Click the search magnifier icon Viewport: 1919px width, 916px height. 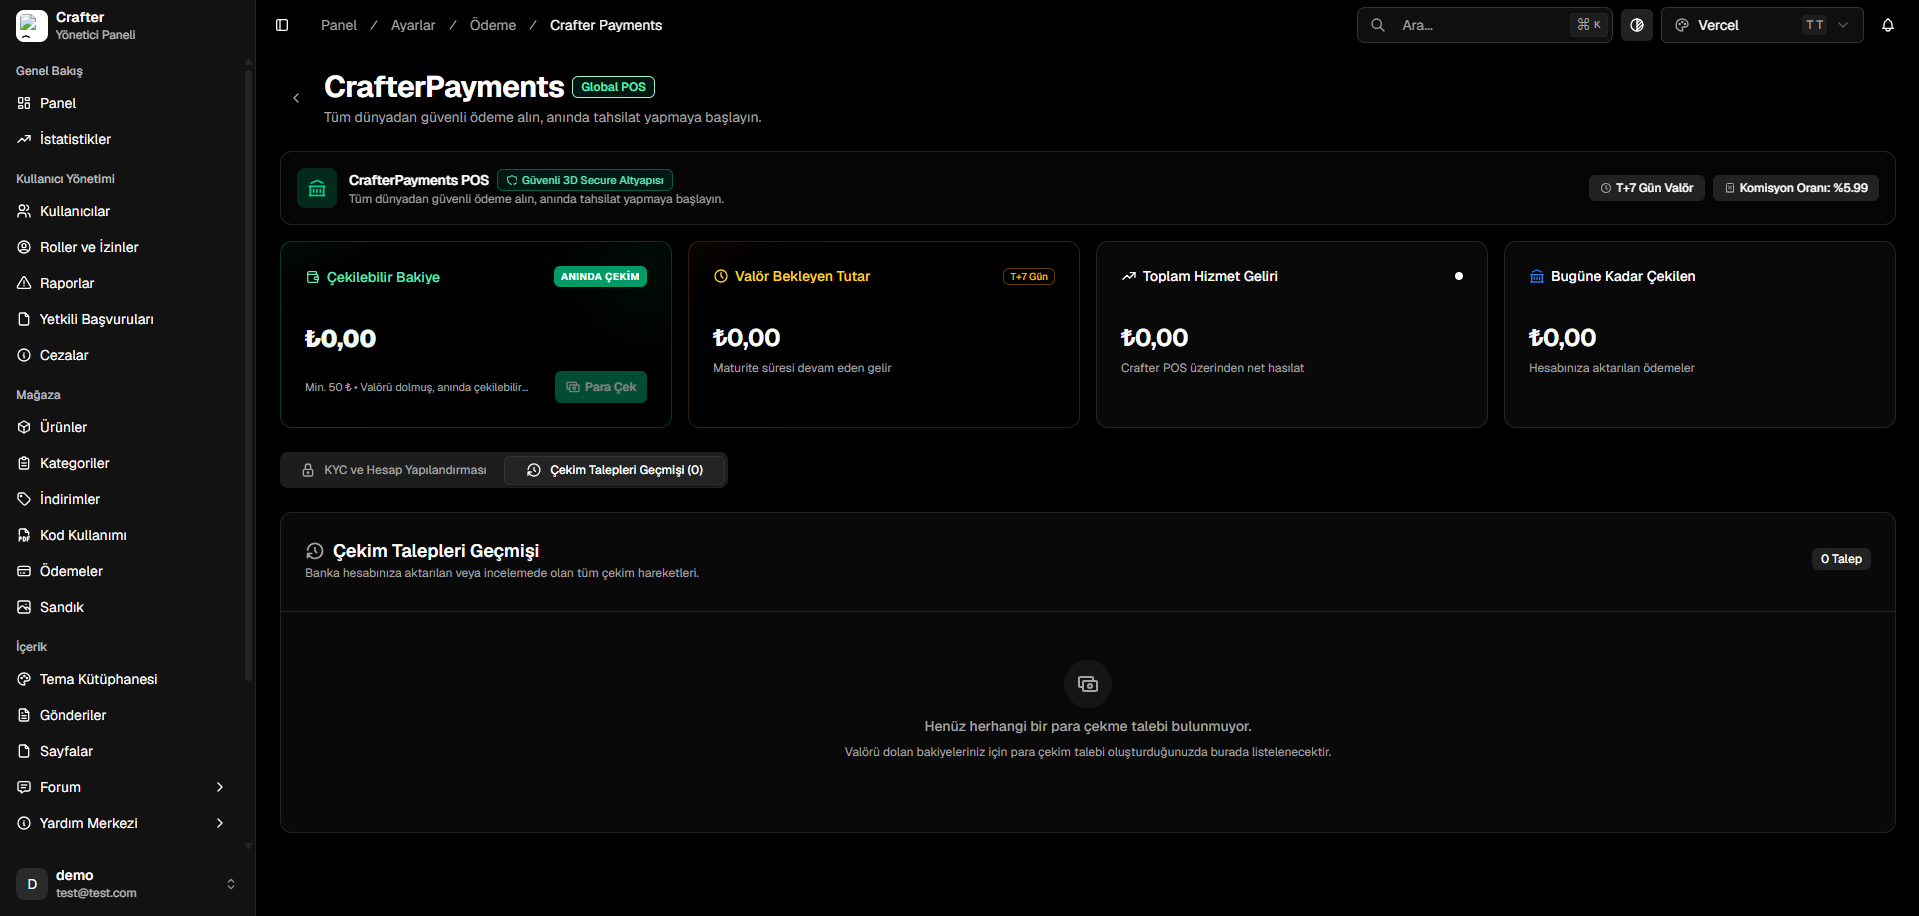[1378, 25]
